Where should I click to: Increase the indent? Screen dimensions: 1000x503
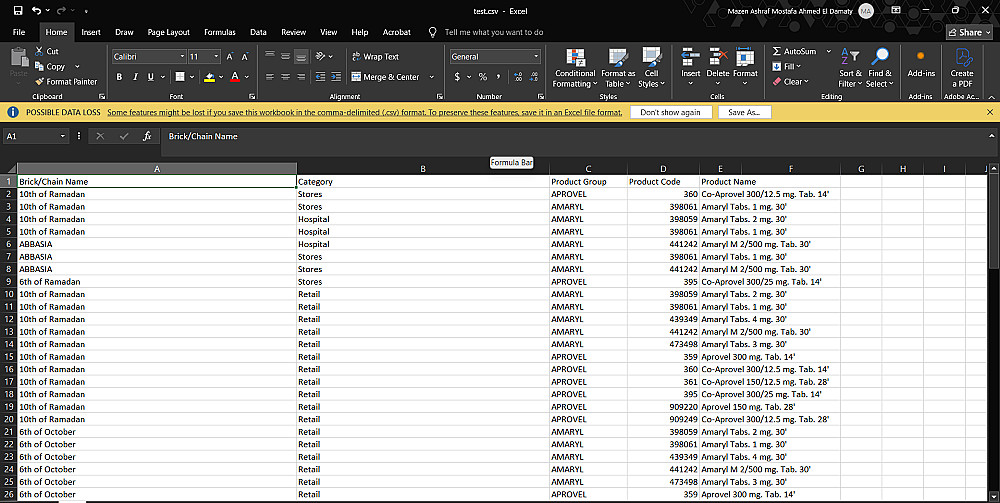(336, 77)
